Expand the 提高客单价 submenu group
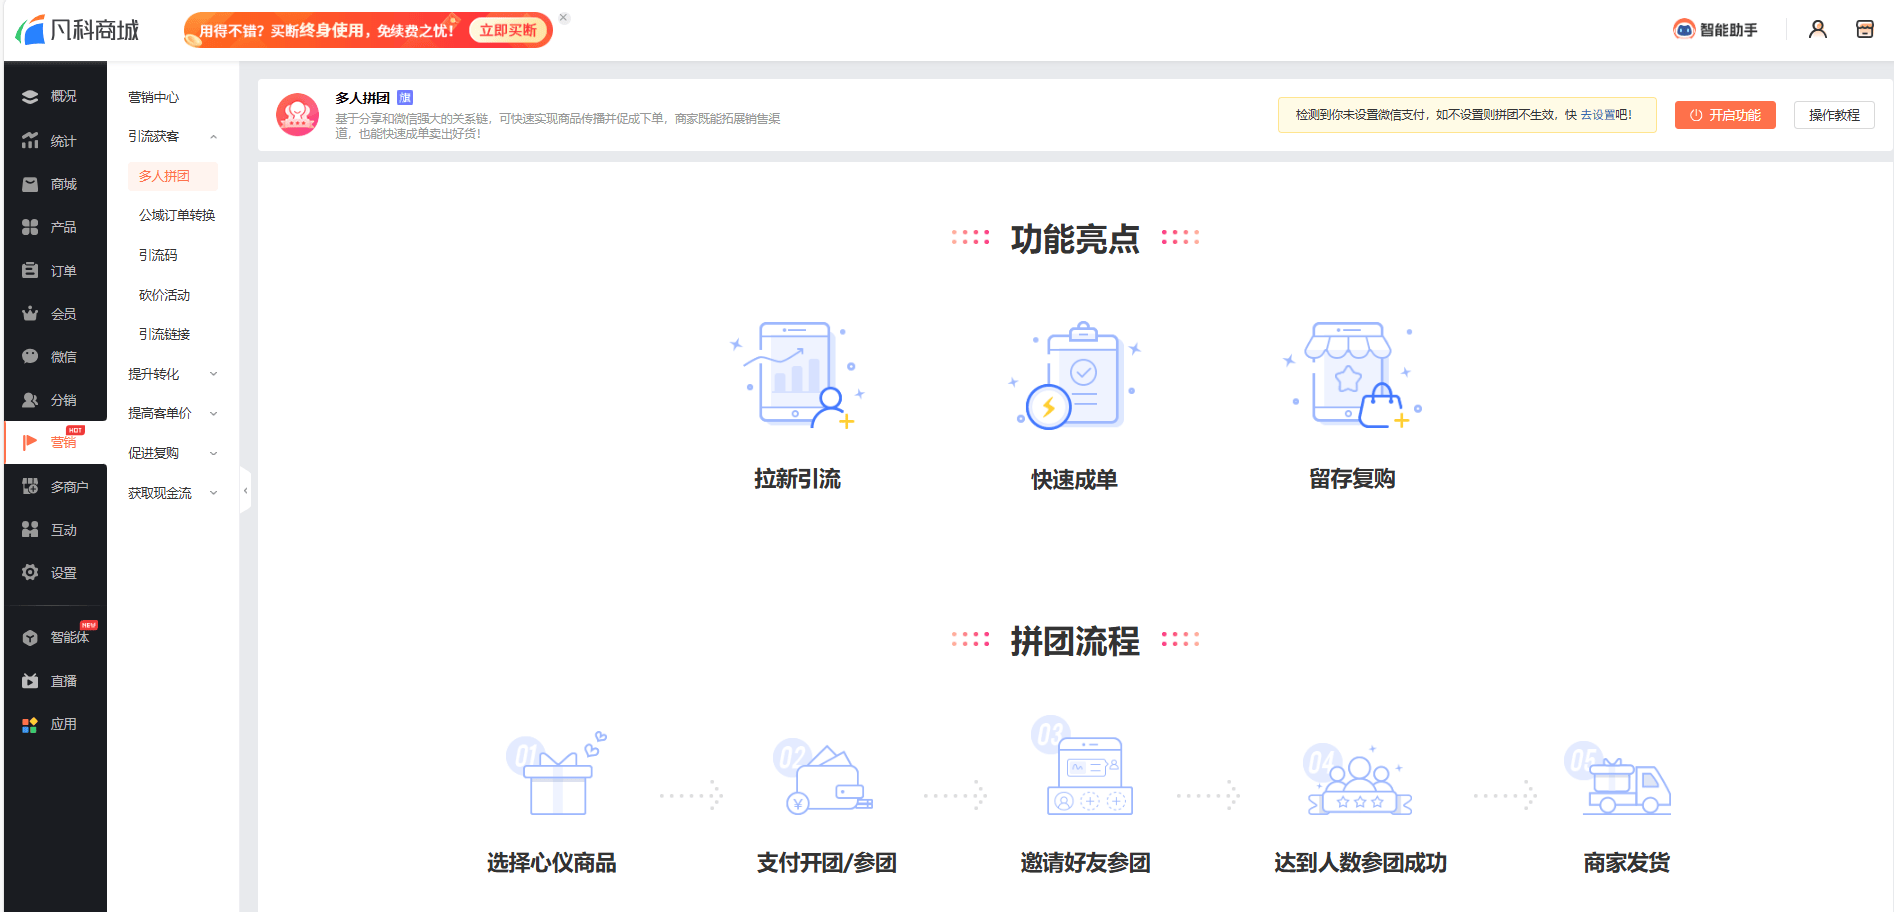The image size is (1894, 912). pyautogui.click(x=172, y=414)
